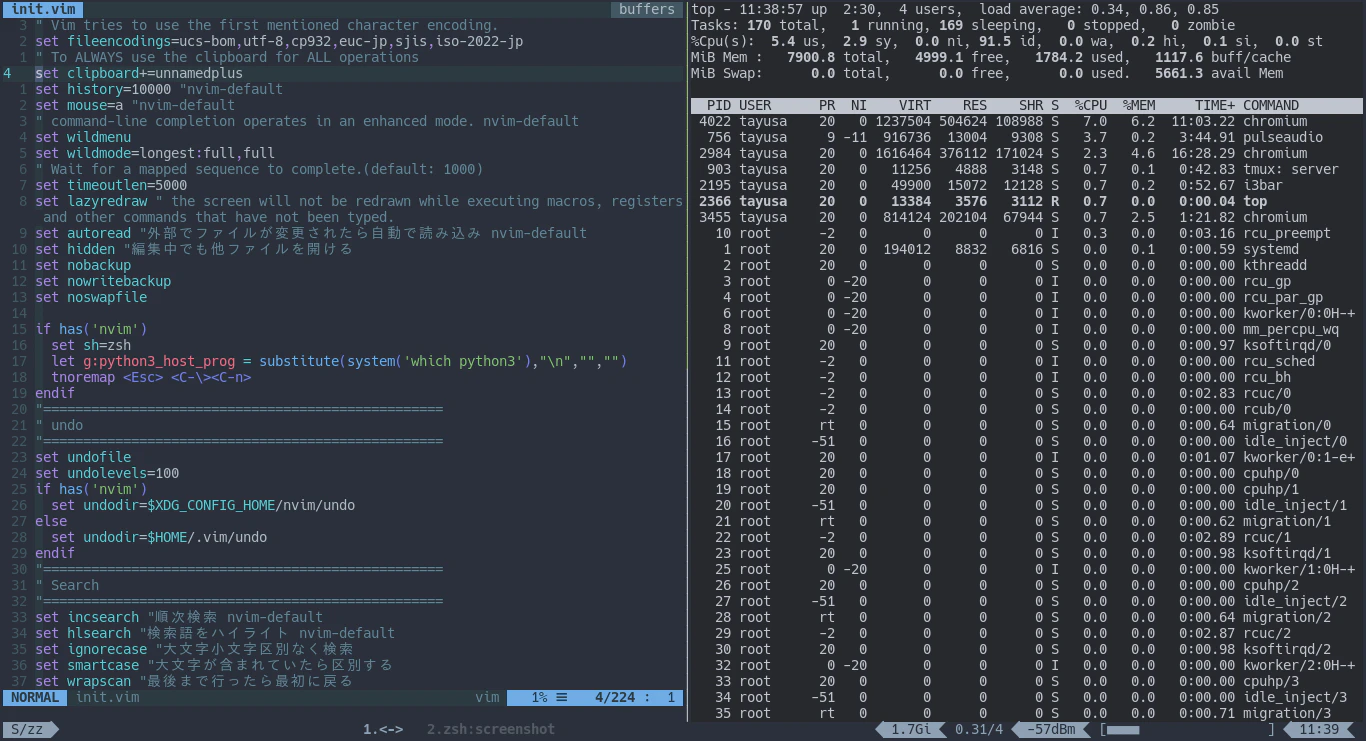Click the 1% scroll percentage indicator in the statusline

[548, 697]
